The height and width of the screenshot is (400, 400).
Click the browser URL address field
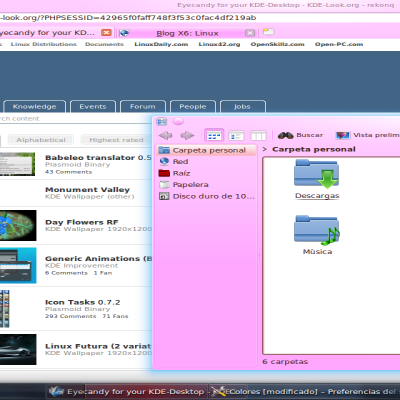tap(200, 18)
